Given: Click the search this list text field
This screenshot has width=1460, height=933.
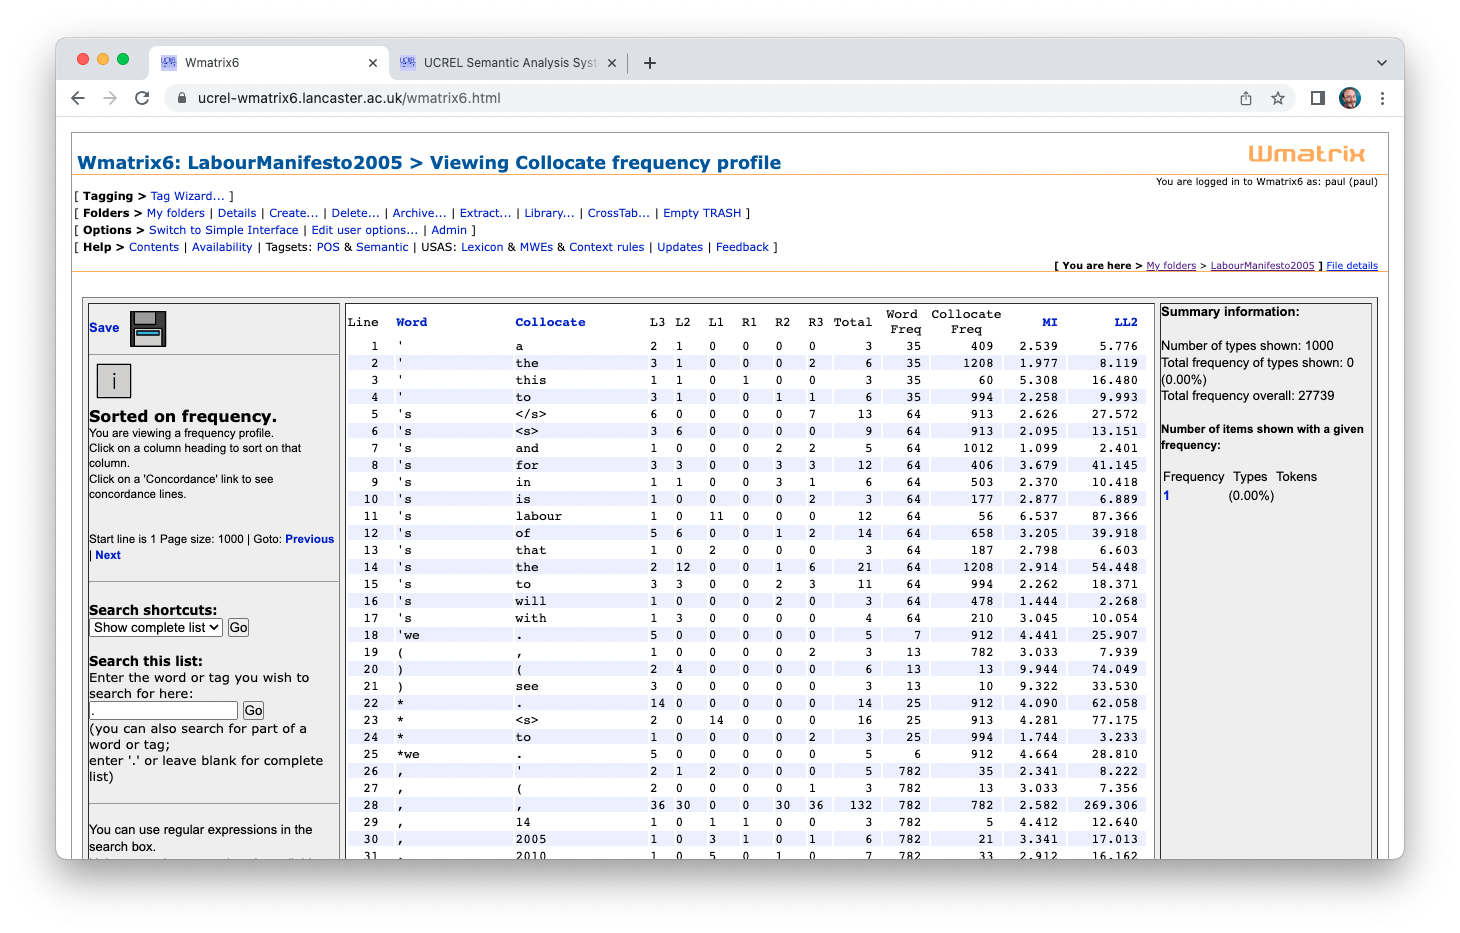Looking at the screenshot, I should click(x=164, y=711).
